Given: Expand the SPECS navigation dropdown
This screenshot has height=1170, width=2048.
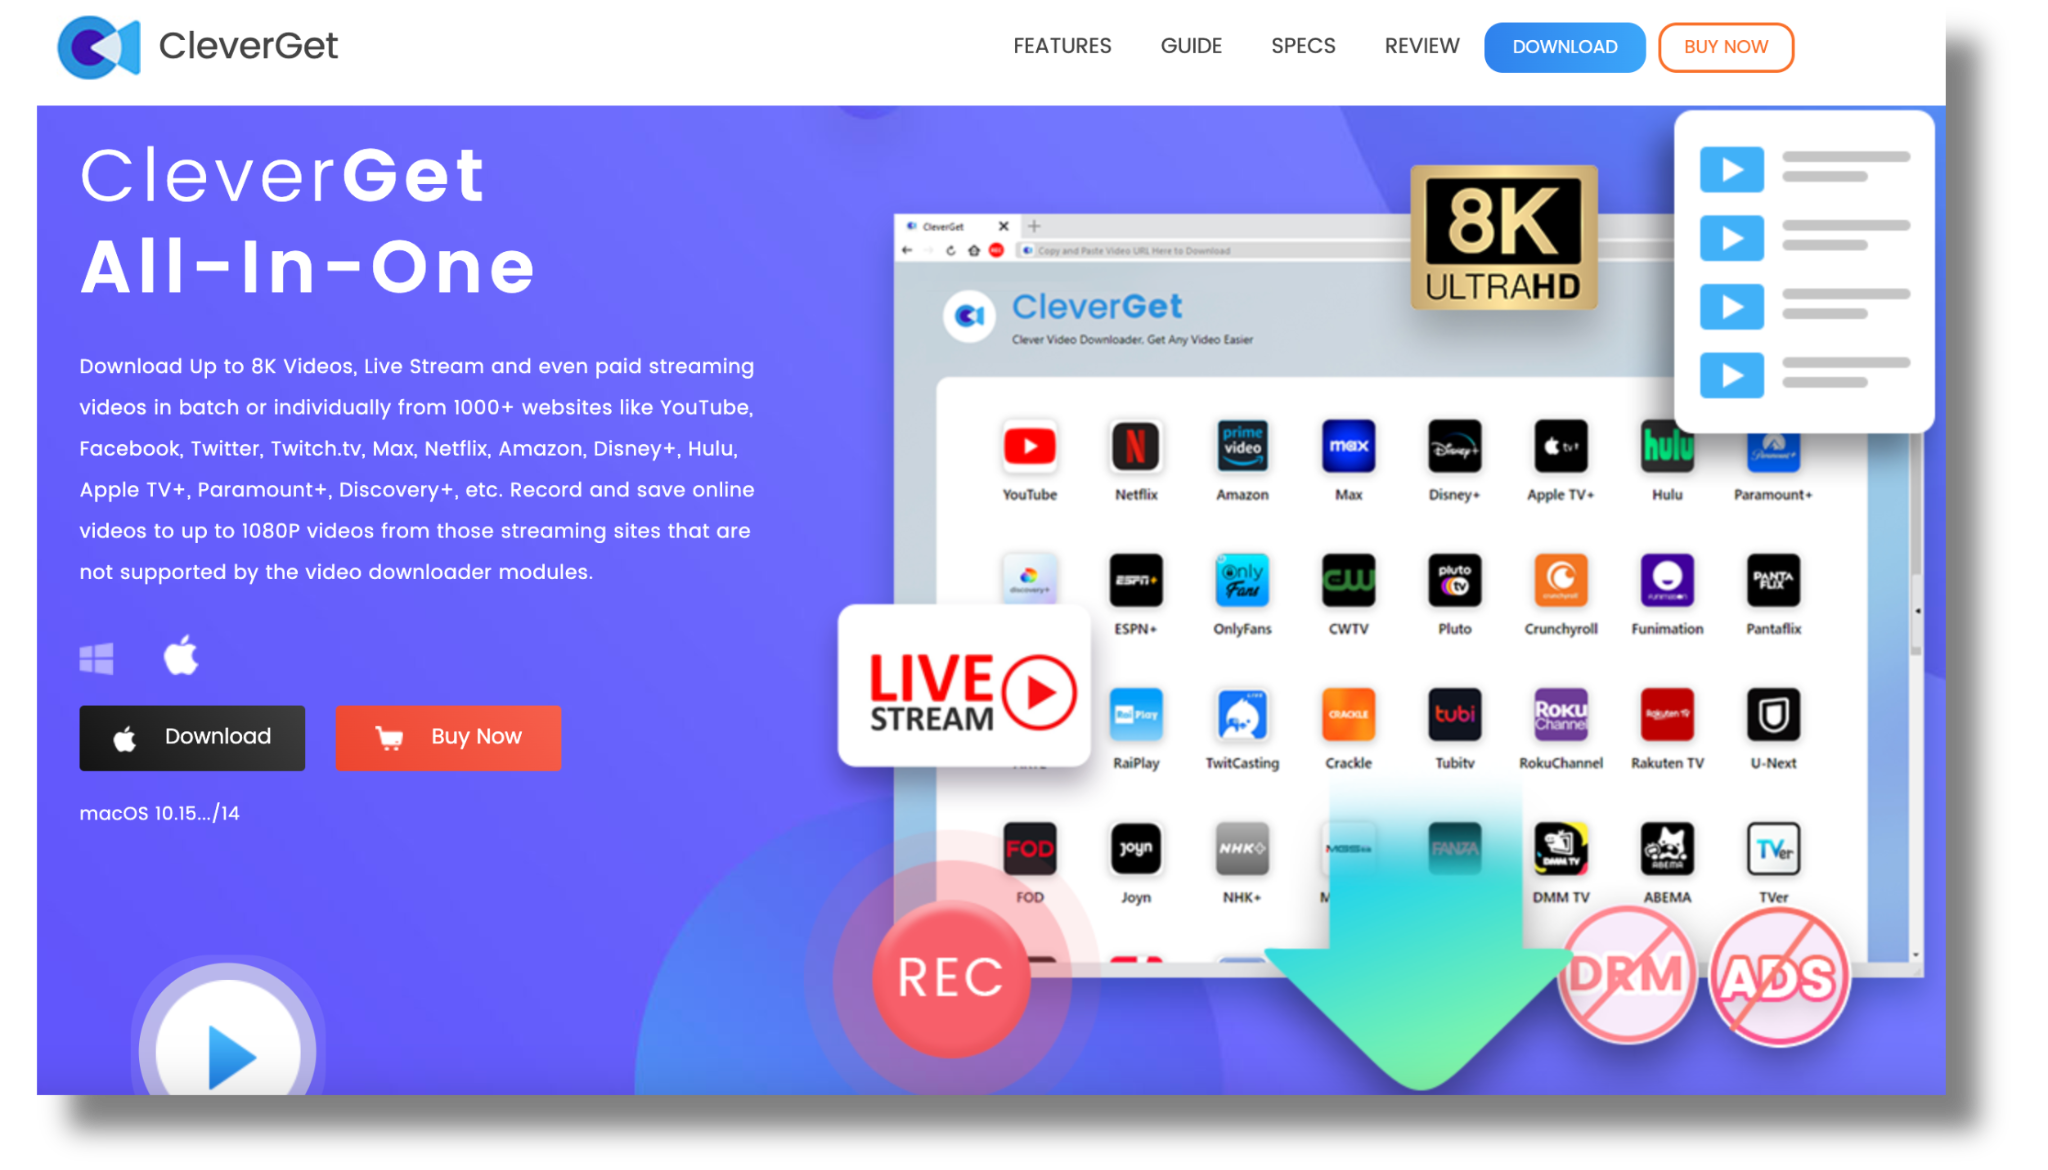Looking at the screenshot, I should 1301,46.
